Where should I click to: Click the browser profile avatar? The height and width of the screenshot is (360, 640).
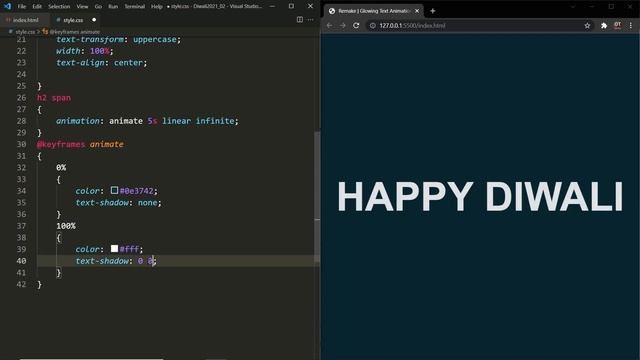click(x=618, y=25)
